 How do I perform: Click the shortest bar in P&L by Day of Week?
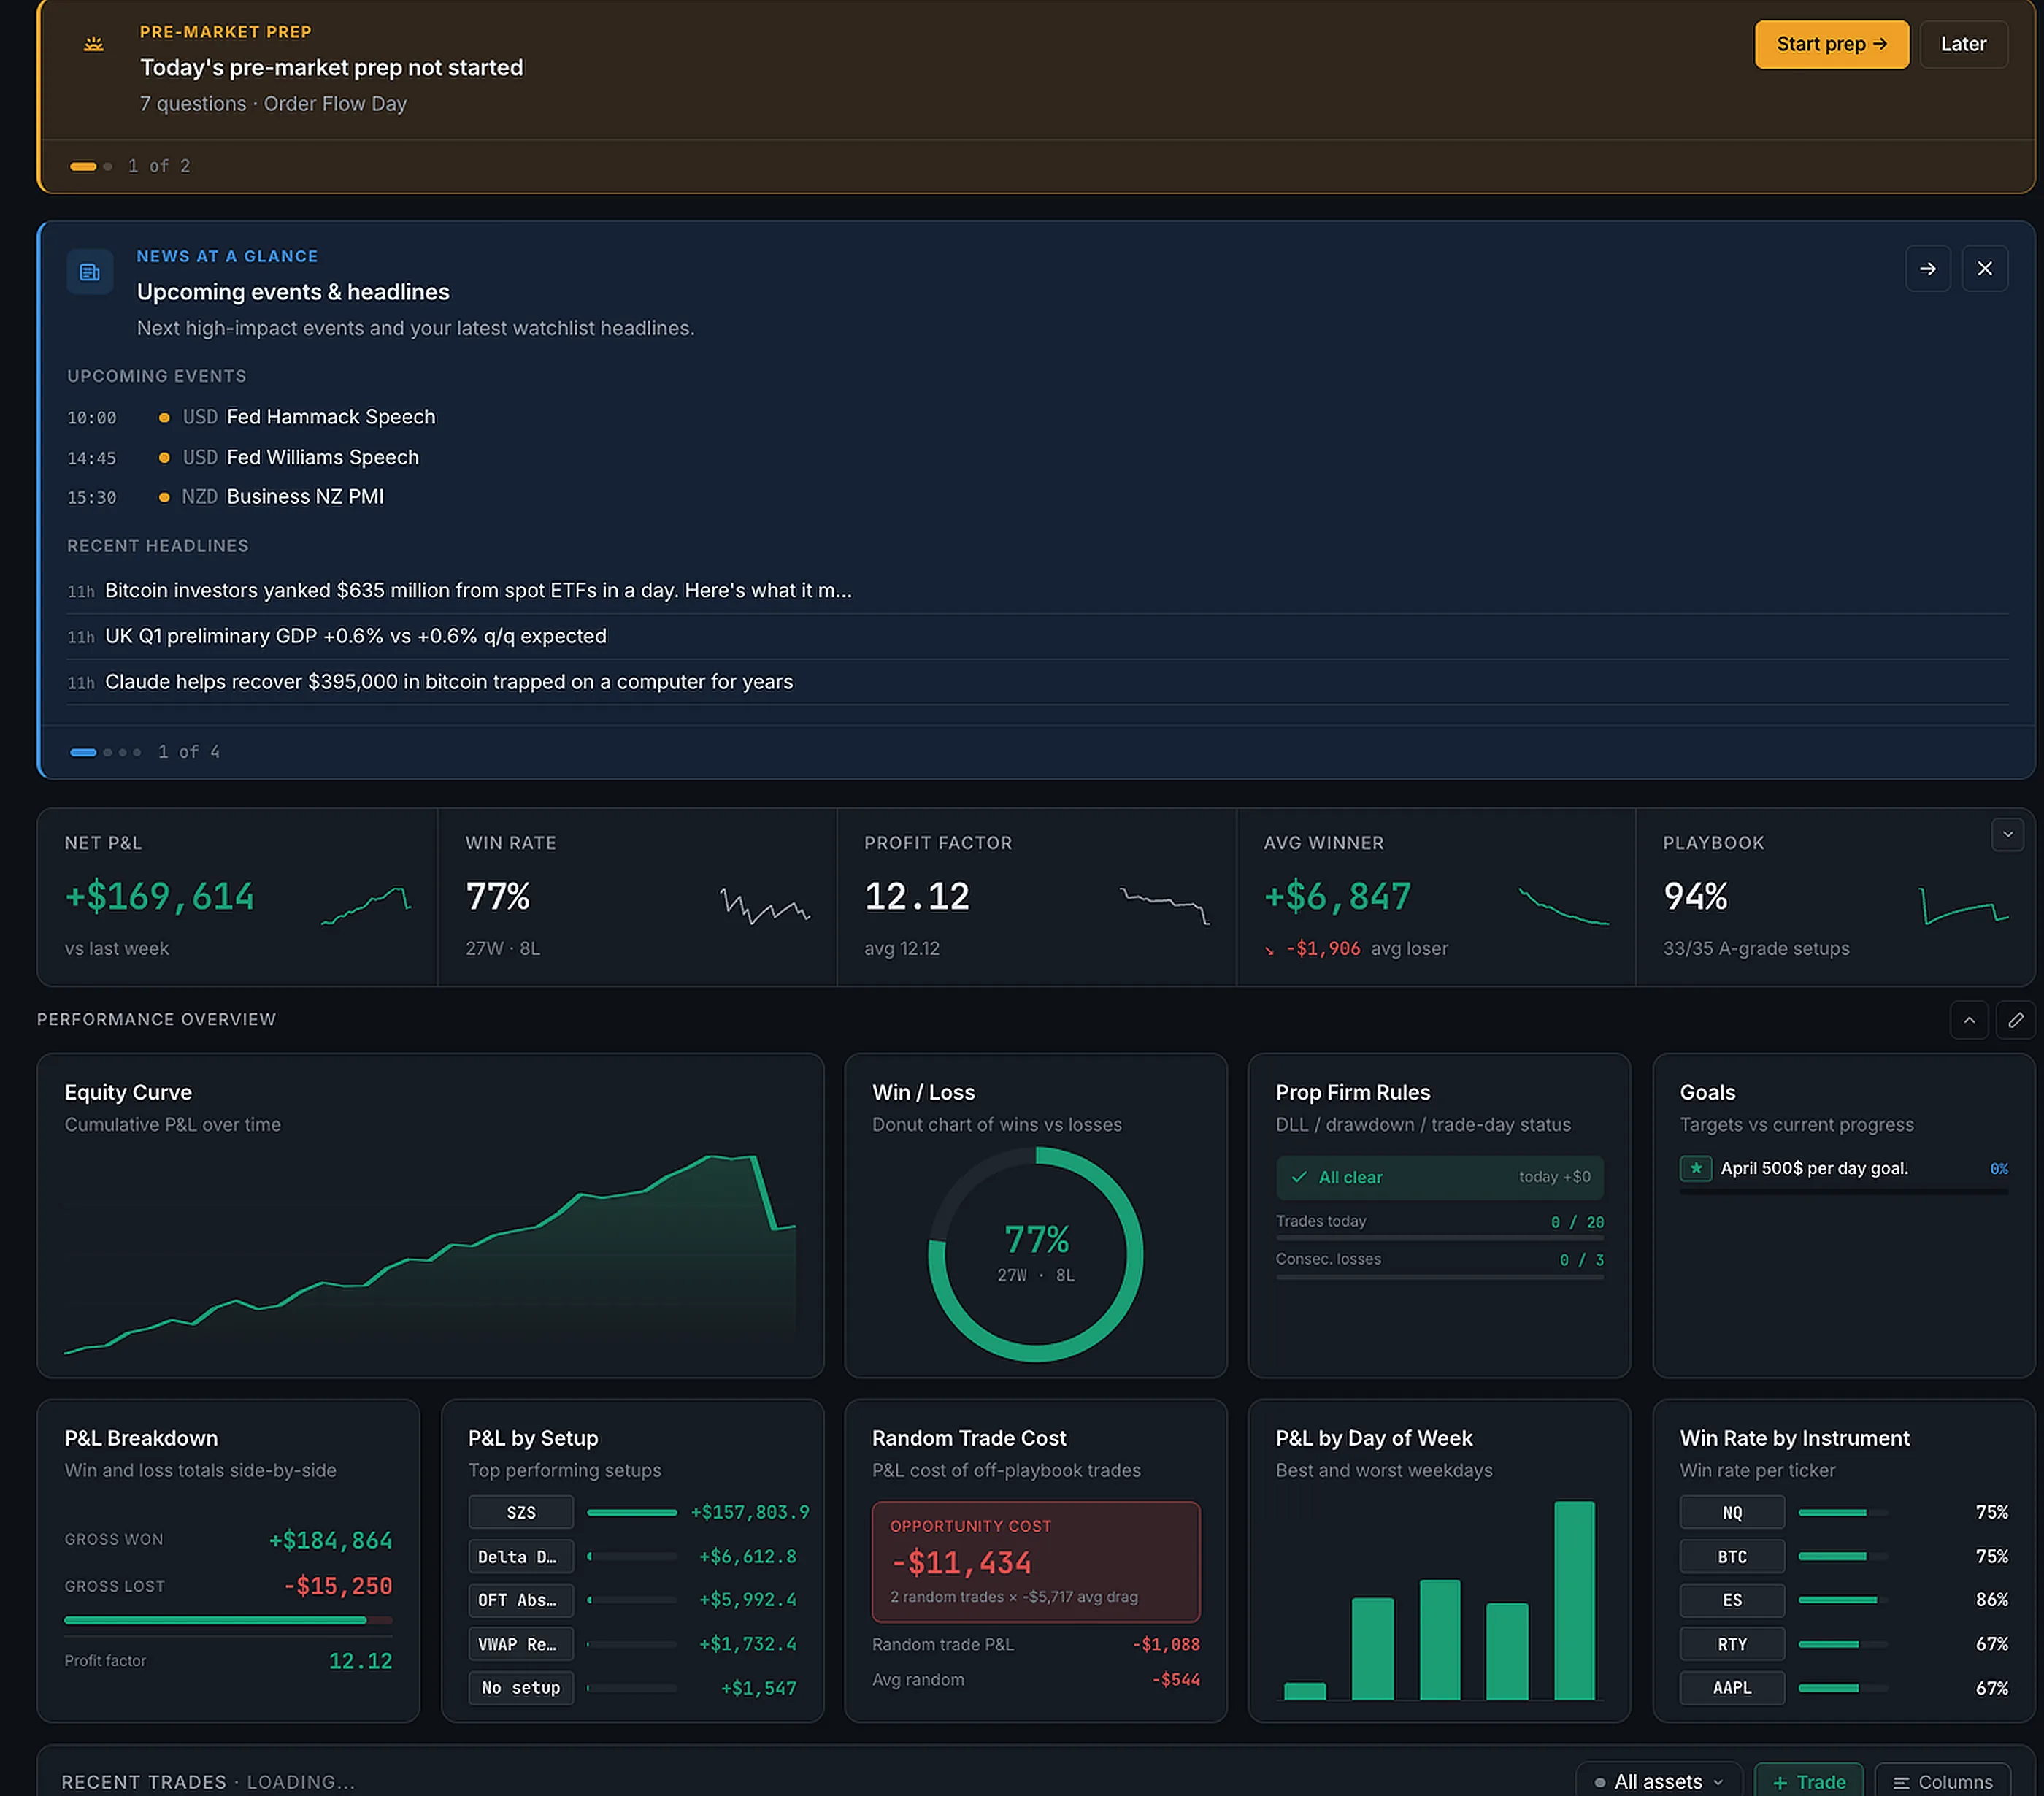point(1304,1691)
